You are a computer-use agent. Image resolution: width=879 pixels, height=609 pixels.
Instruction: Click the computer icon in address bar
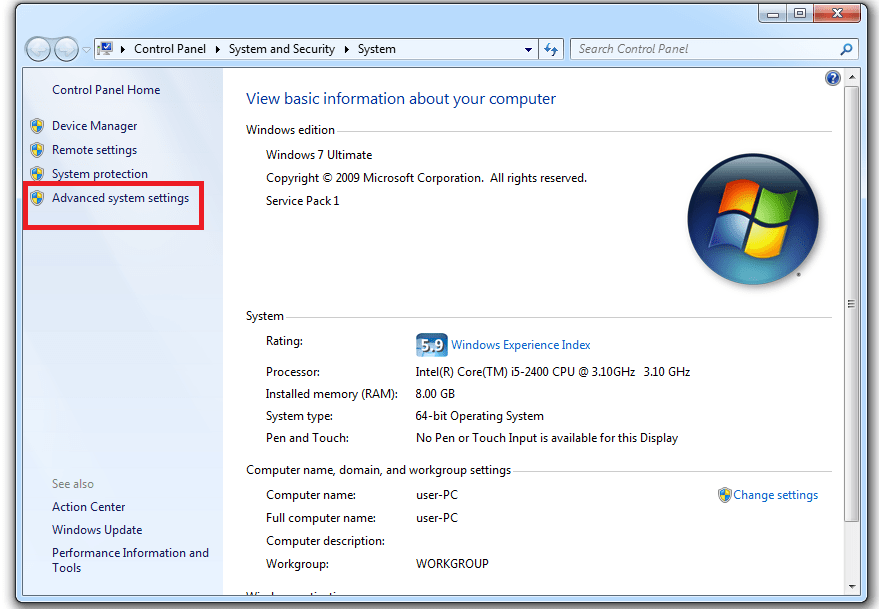[x=106, y=49]
